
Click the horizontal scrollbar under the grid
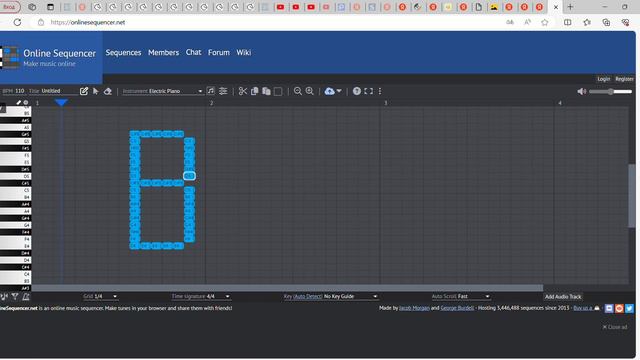tap(287, 288)
